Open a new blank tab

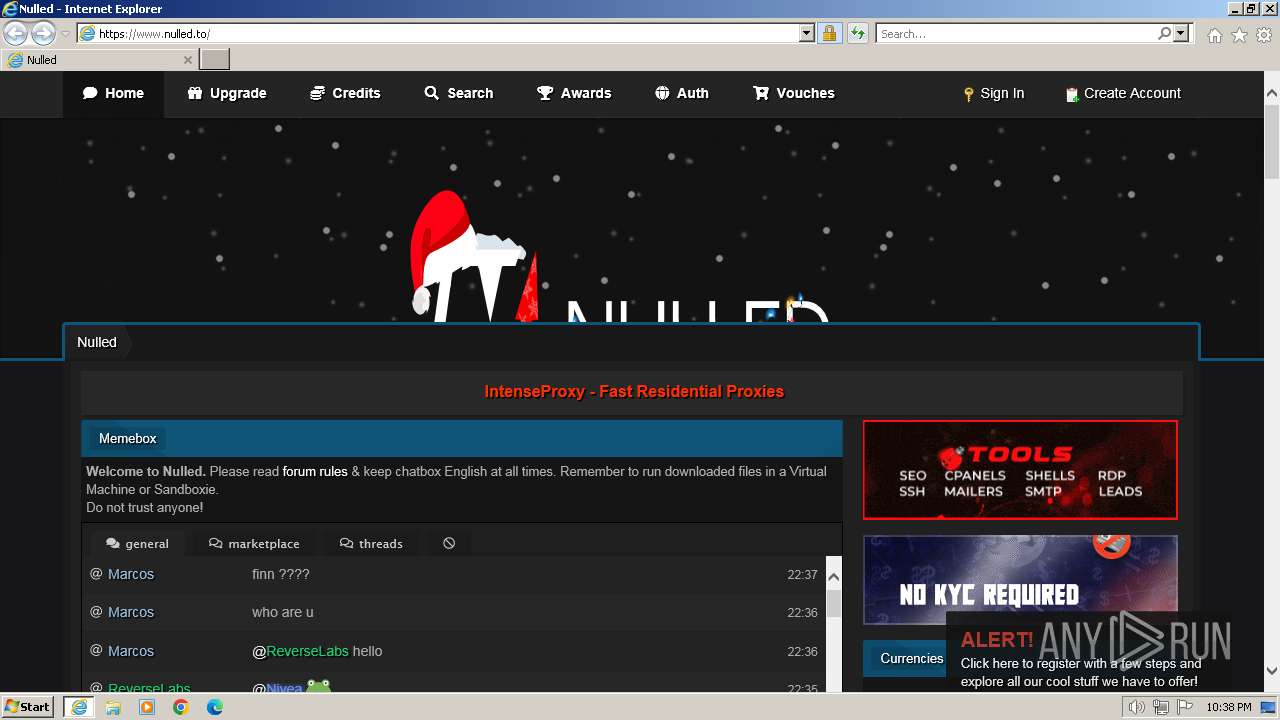tap(215, 60)
